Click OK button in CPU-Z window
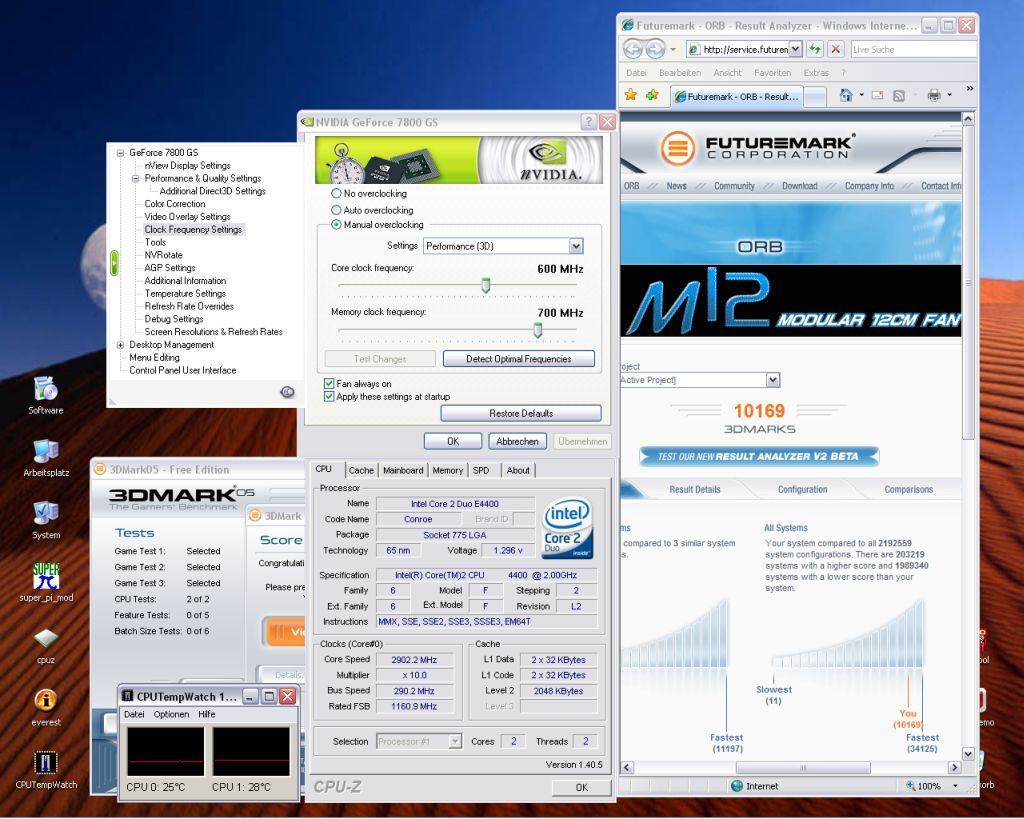This screenshot has width=1024, height=819. [581, 788]
